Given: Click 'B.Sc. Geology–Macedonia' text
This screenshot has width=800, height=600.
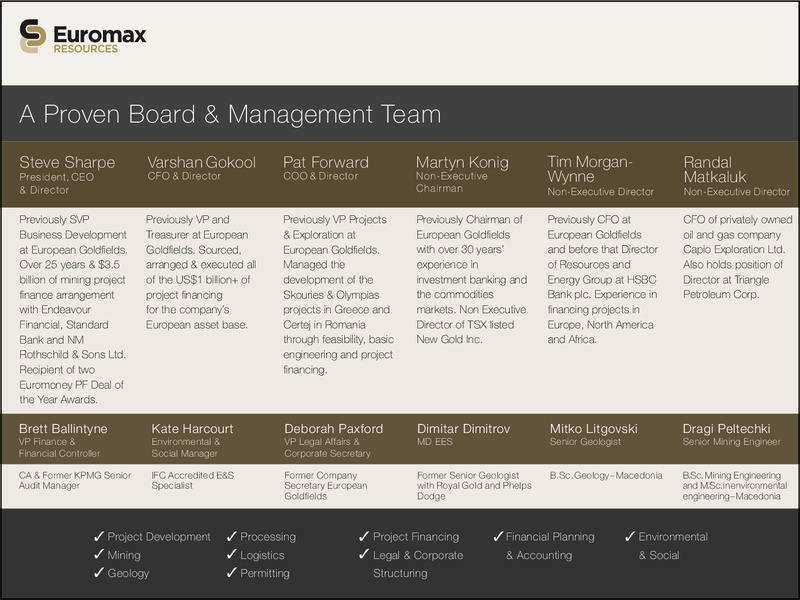Looking at the screenshot, I should click(606, 476).
